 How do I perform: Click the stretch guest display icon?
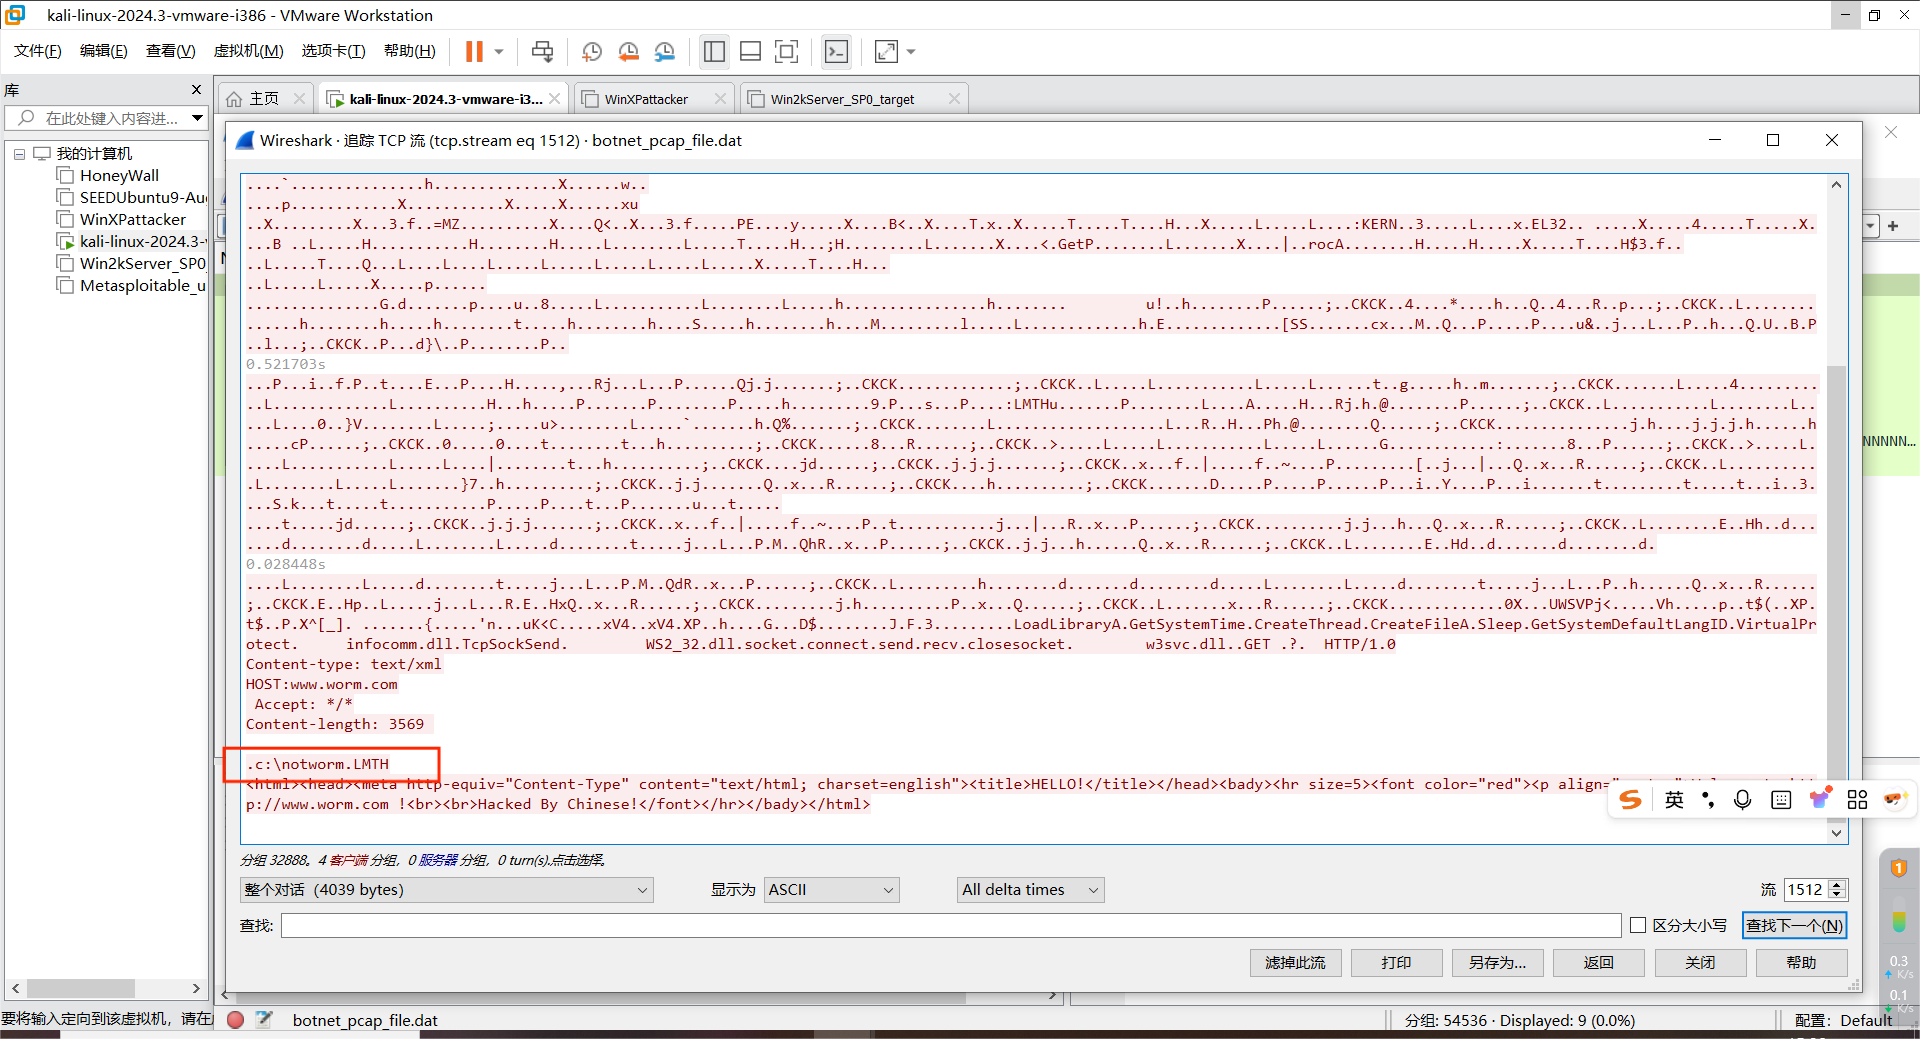click(x=886, y=52)
